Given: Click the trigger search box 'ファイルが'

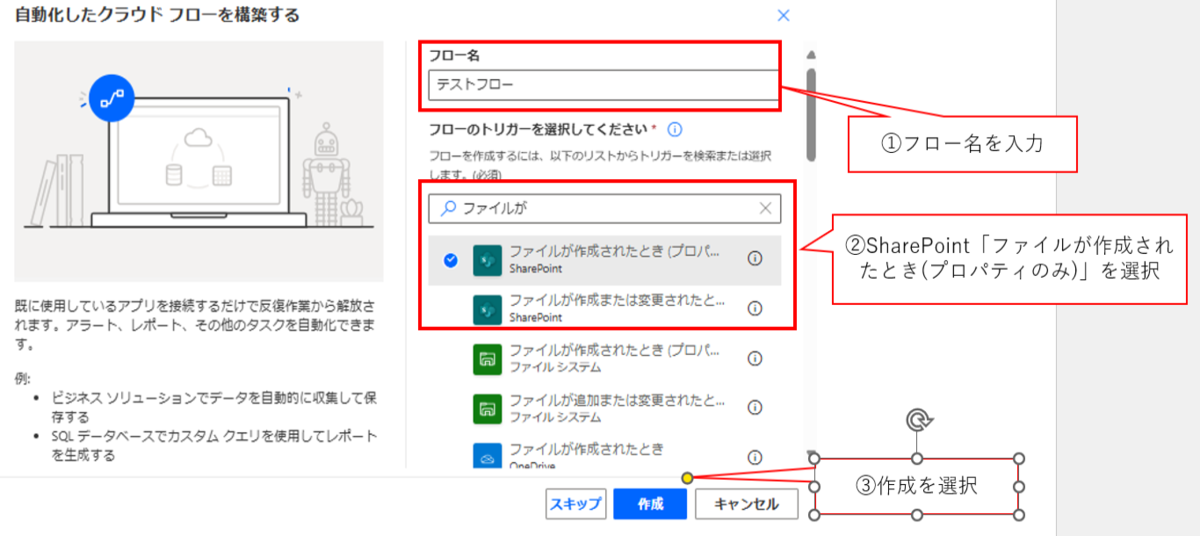Looking at the screenshot, I should [604, 208].
